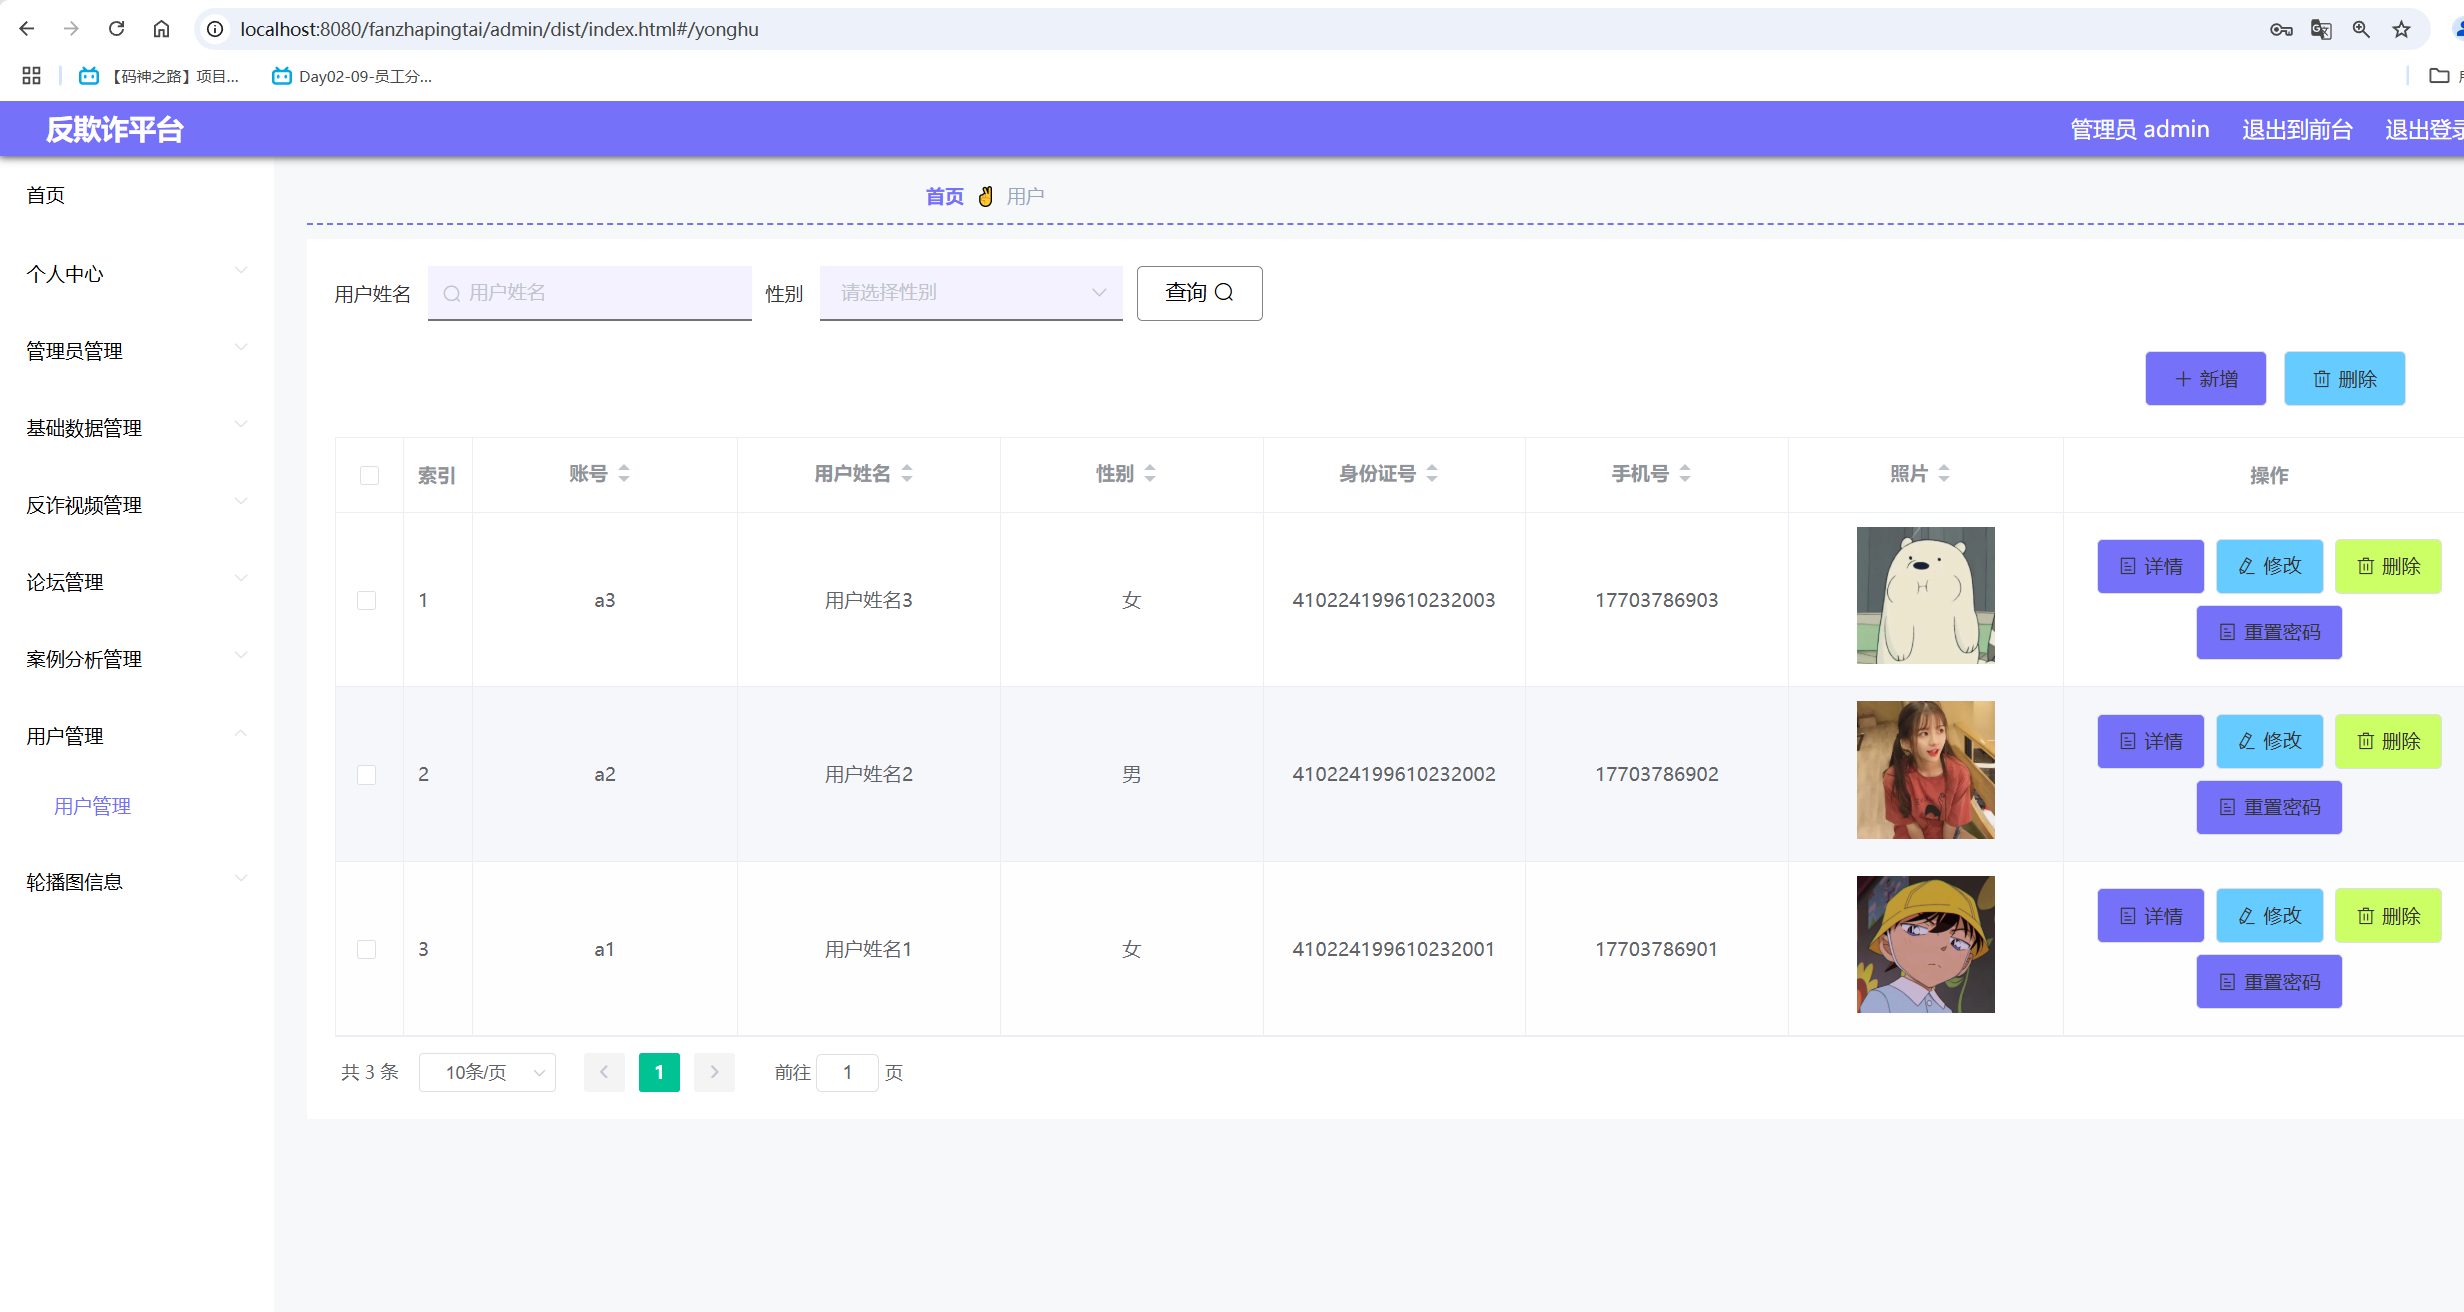Expand 基础数据管理 sidebar menu
The height and width of the screenshot is (1312, 2464).
[137, 427]
